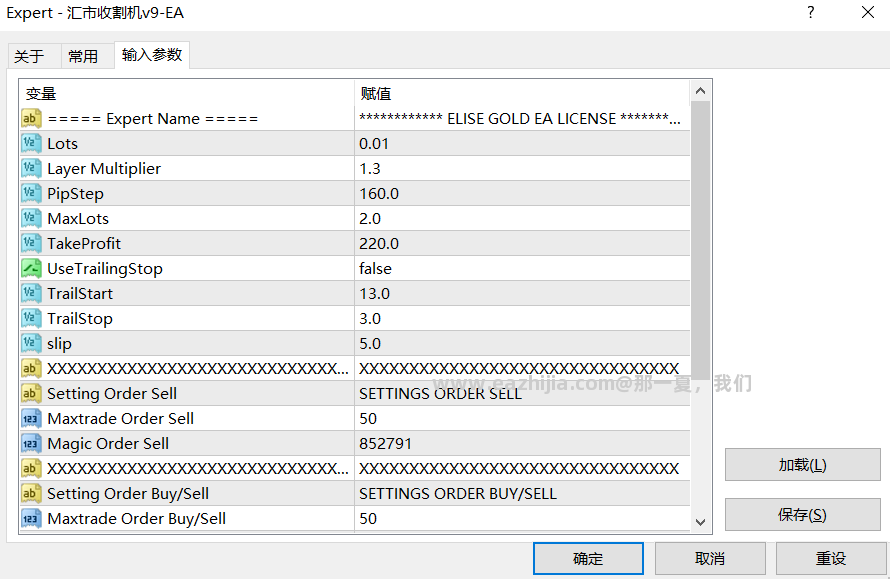Image resolution: width=890 pixels, height=579 pixels.
Task: Select the TrailStop value 3.0
Action: point(370,318)
